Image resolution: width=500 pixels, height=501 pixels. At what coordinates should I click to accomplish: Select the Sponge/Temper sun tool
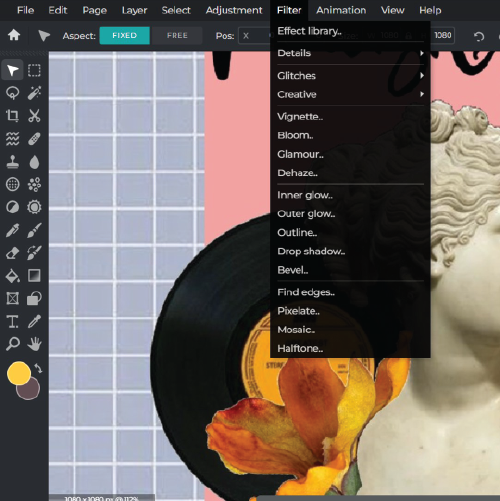coord(34,207)
